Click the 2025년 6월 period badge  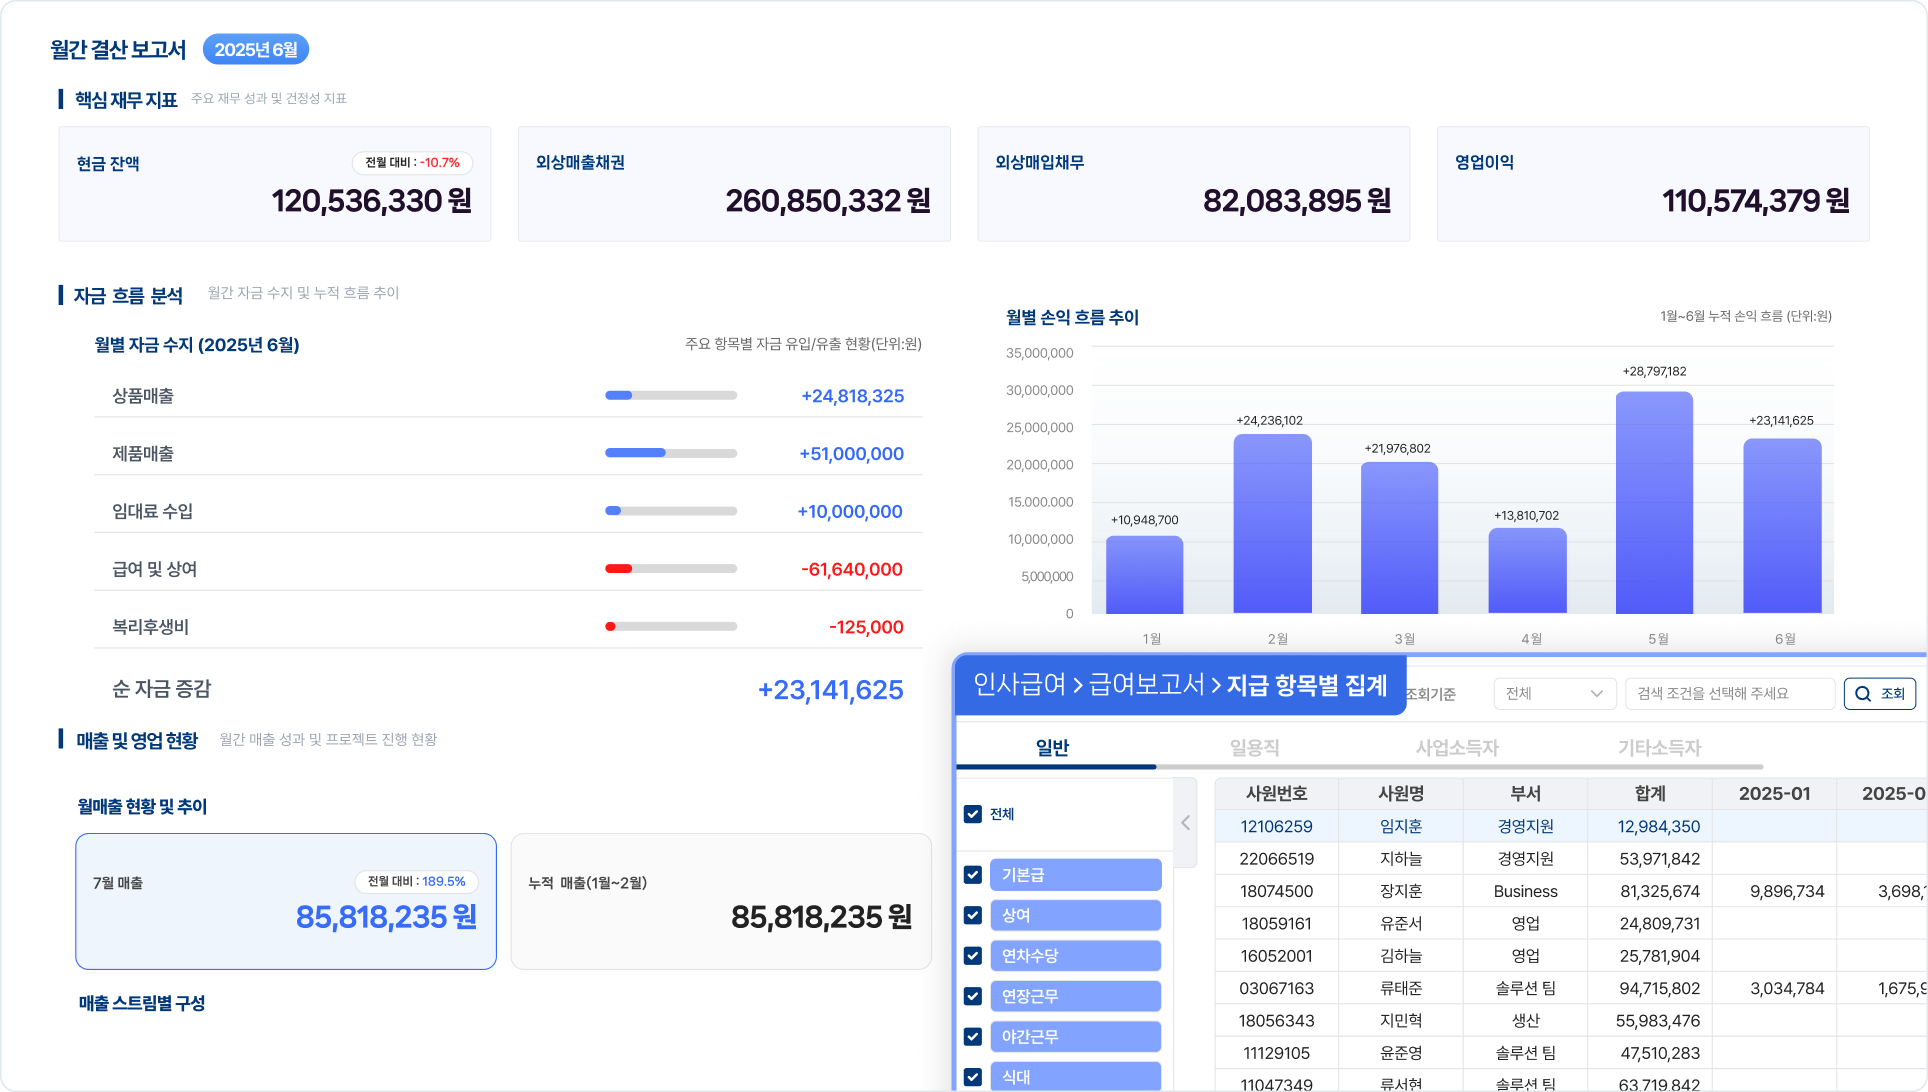[256, 50]
